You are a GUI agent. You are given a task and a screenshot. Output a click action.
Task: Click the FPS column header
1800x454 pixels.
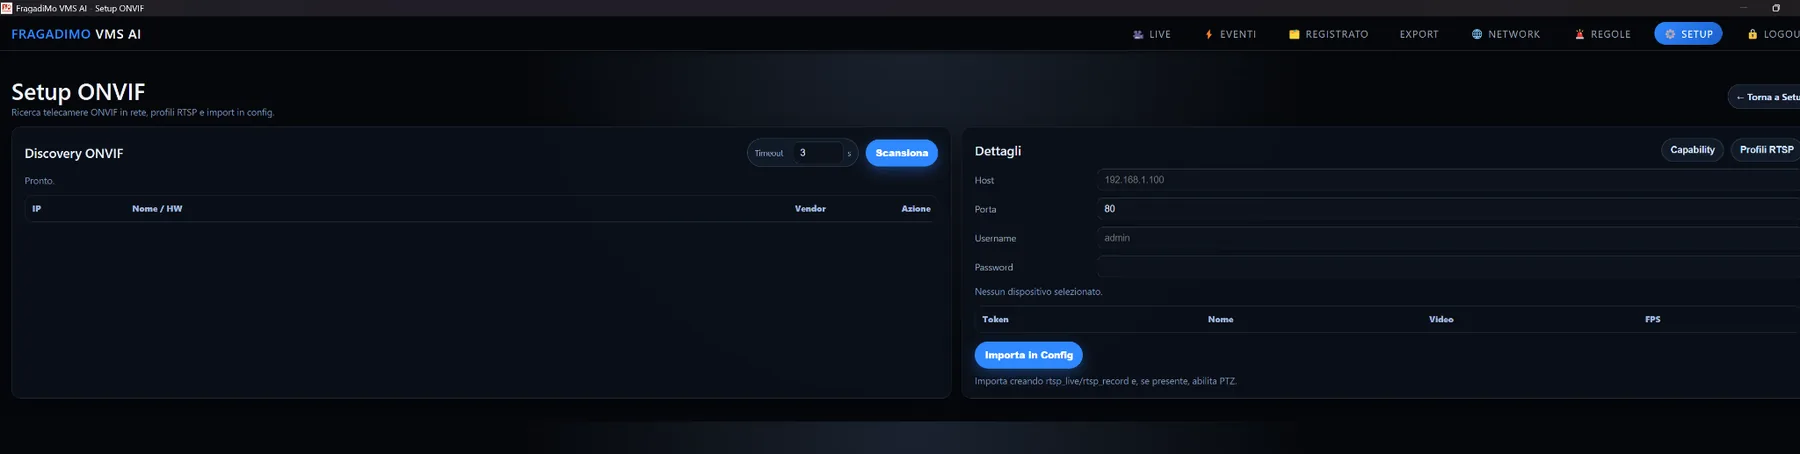pos(1652,320)
